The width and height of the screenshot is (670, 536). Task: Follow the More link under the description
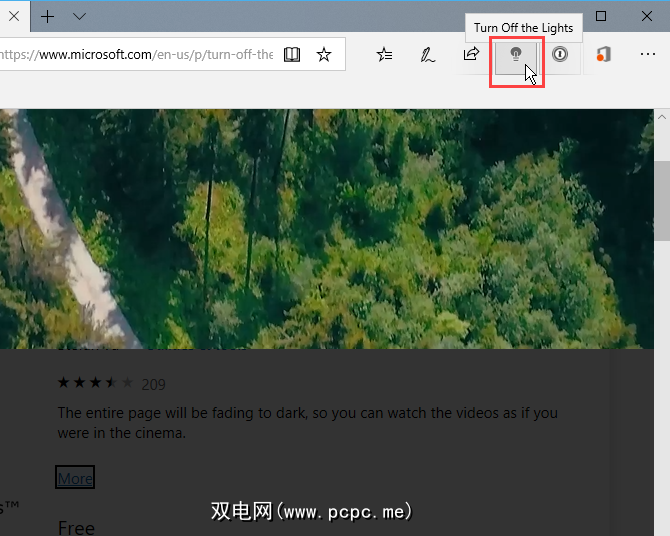(75, 478)
